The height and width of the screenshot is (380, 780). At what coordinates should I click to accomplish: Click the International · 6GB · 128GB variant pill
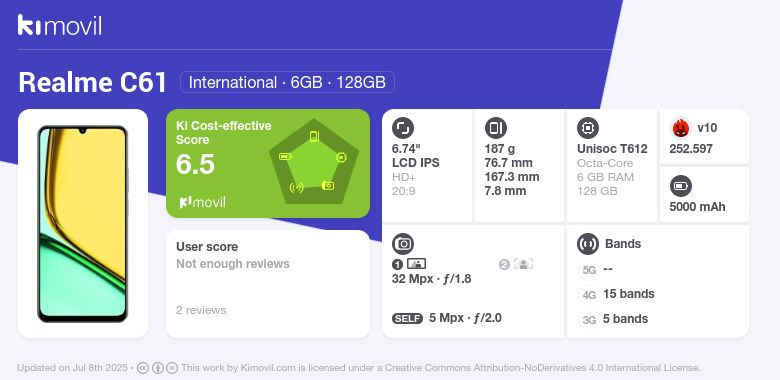point(287,82)
